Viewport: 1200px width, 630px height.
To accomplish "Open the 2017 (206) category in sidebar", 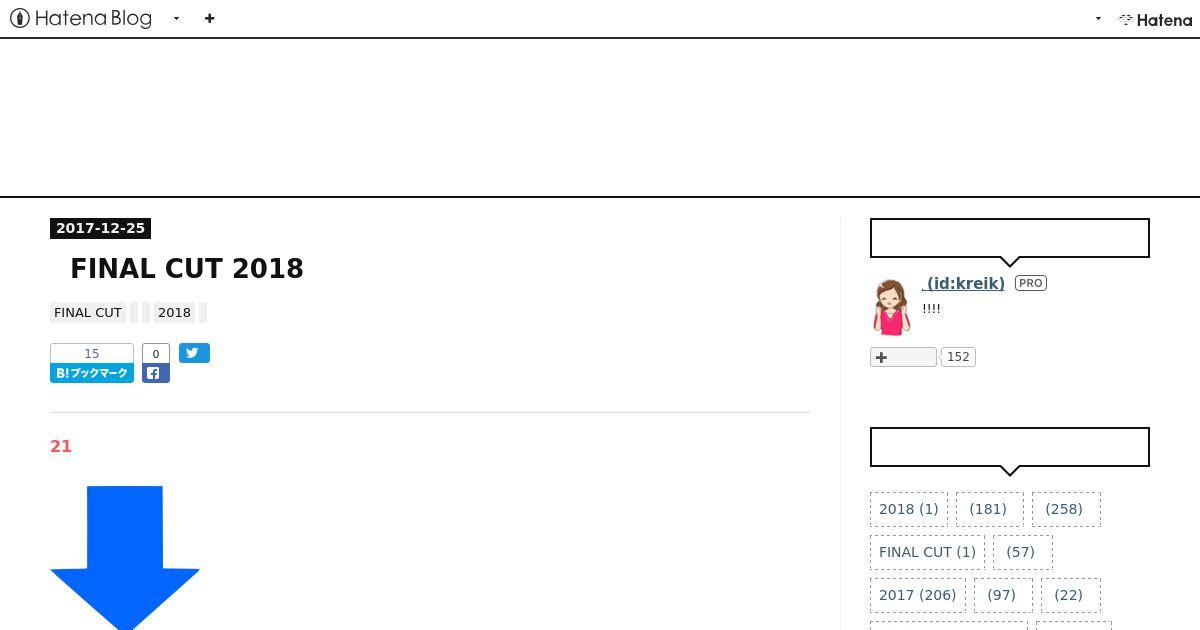I will click(x=918, y=595).
